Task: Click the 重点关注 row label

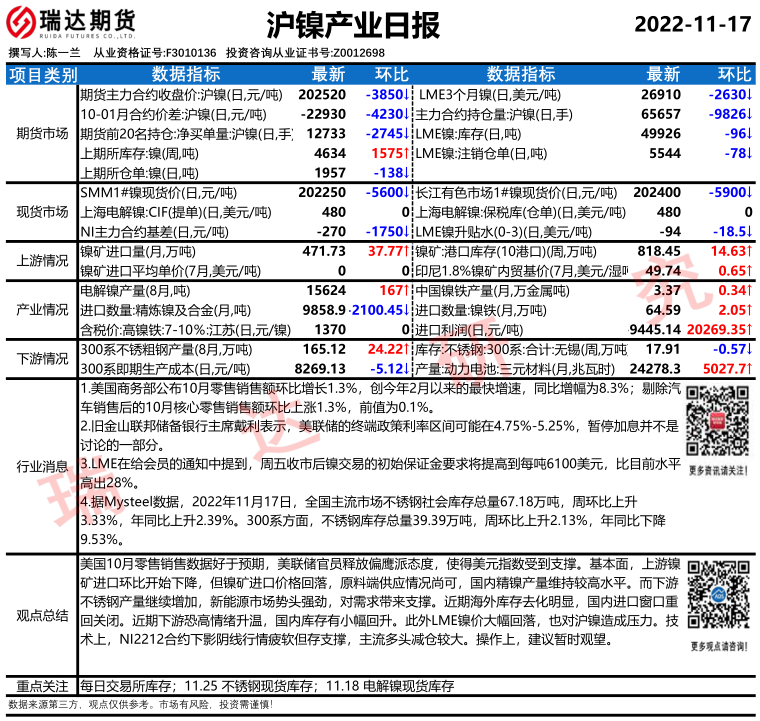Action: [41, 687]
